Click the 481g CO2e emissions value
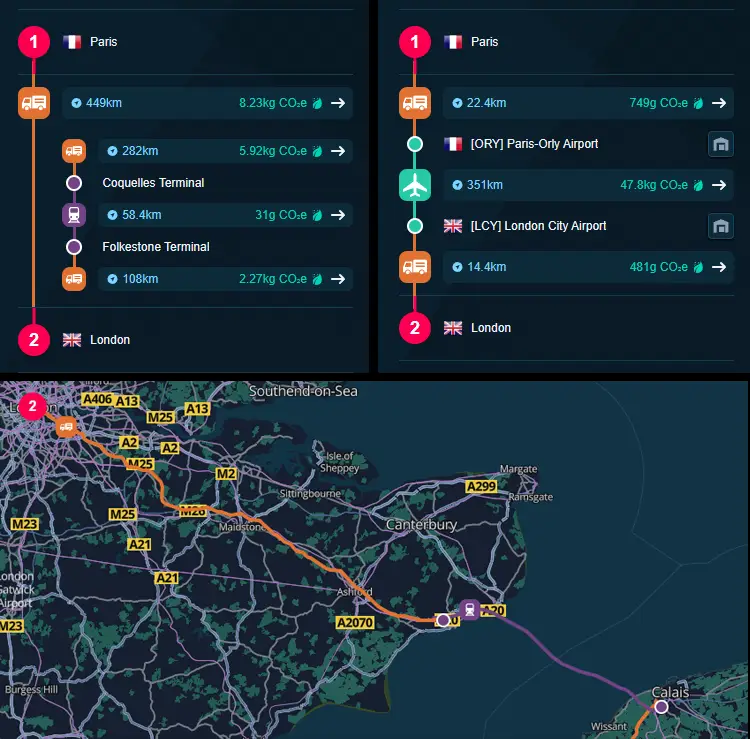This screenshot has width=750, height=739. pos(658,267)
